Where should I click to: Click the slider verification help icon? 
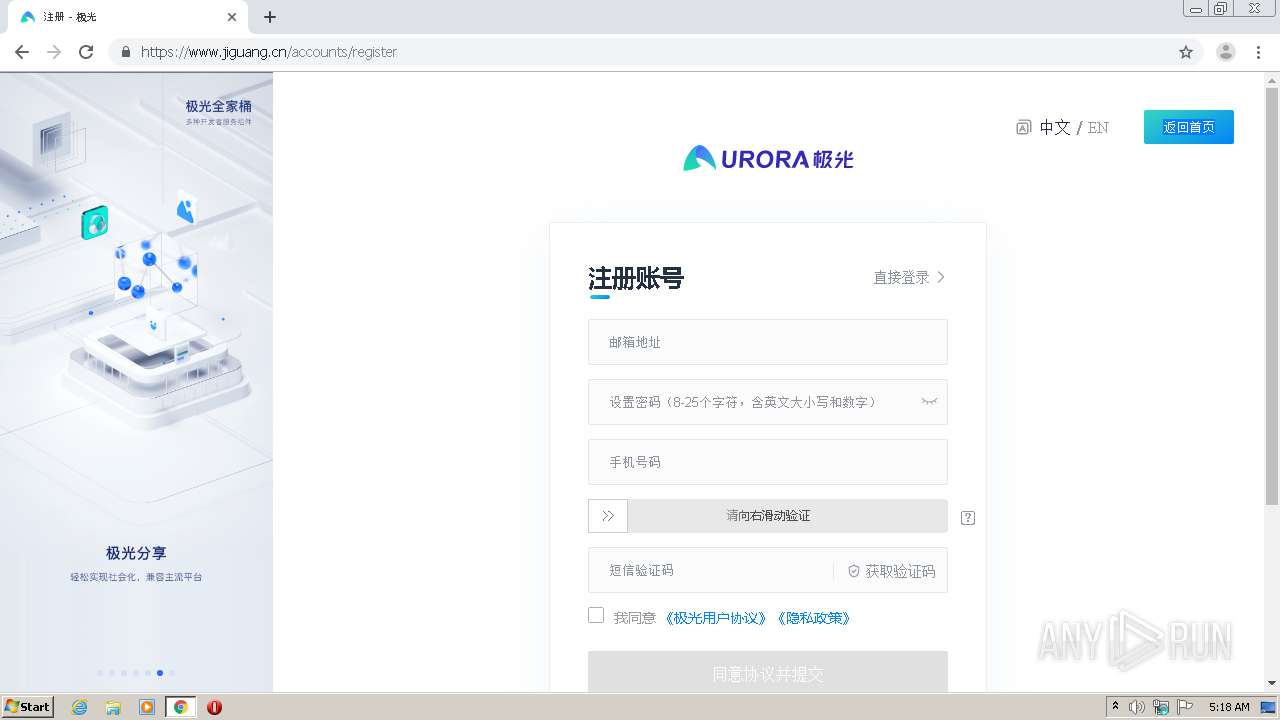tap(967, 517)
